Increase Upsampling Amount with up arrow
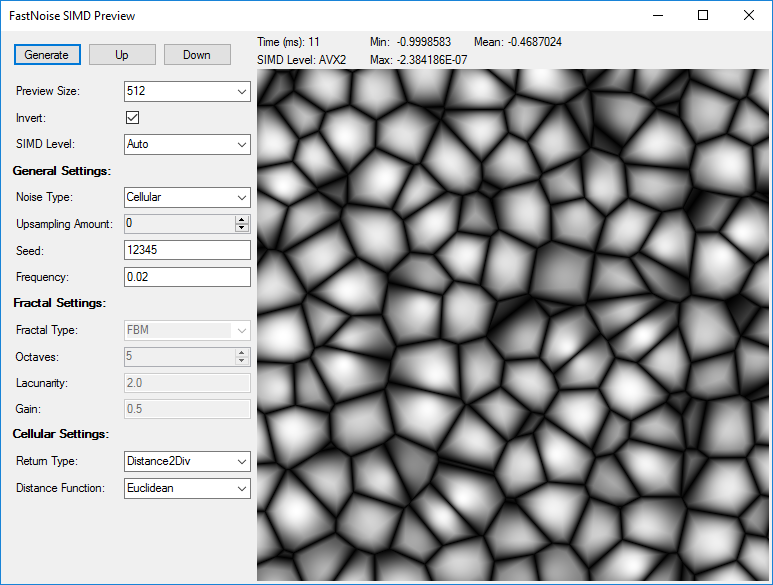 point(241,219)
